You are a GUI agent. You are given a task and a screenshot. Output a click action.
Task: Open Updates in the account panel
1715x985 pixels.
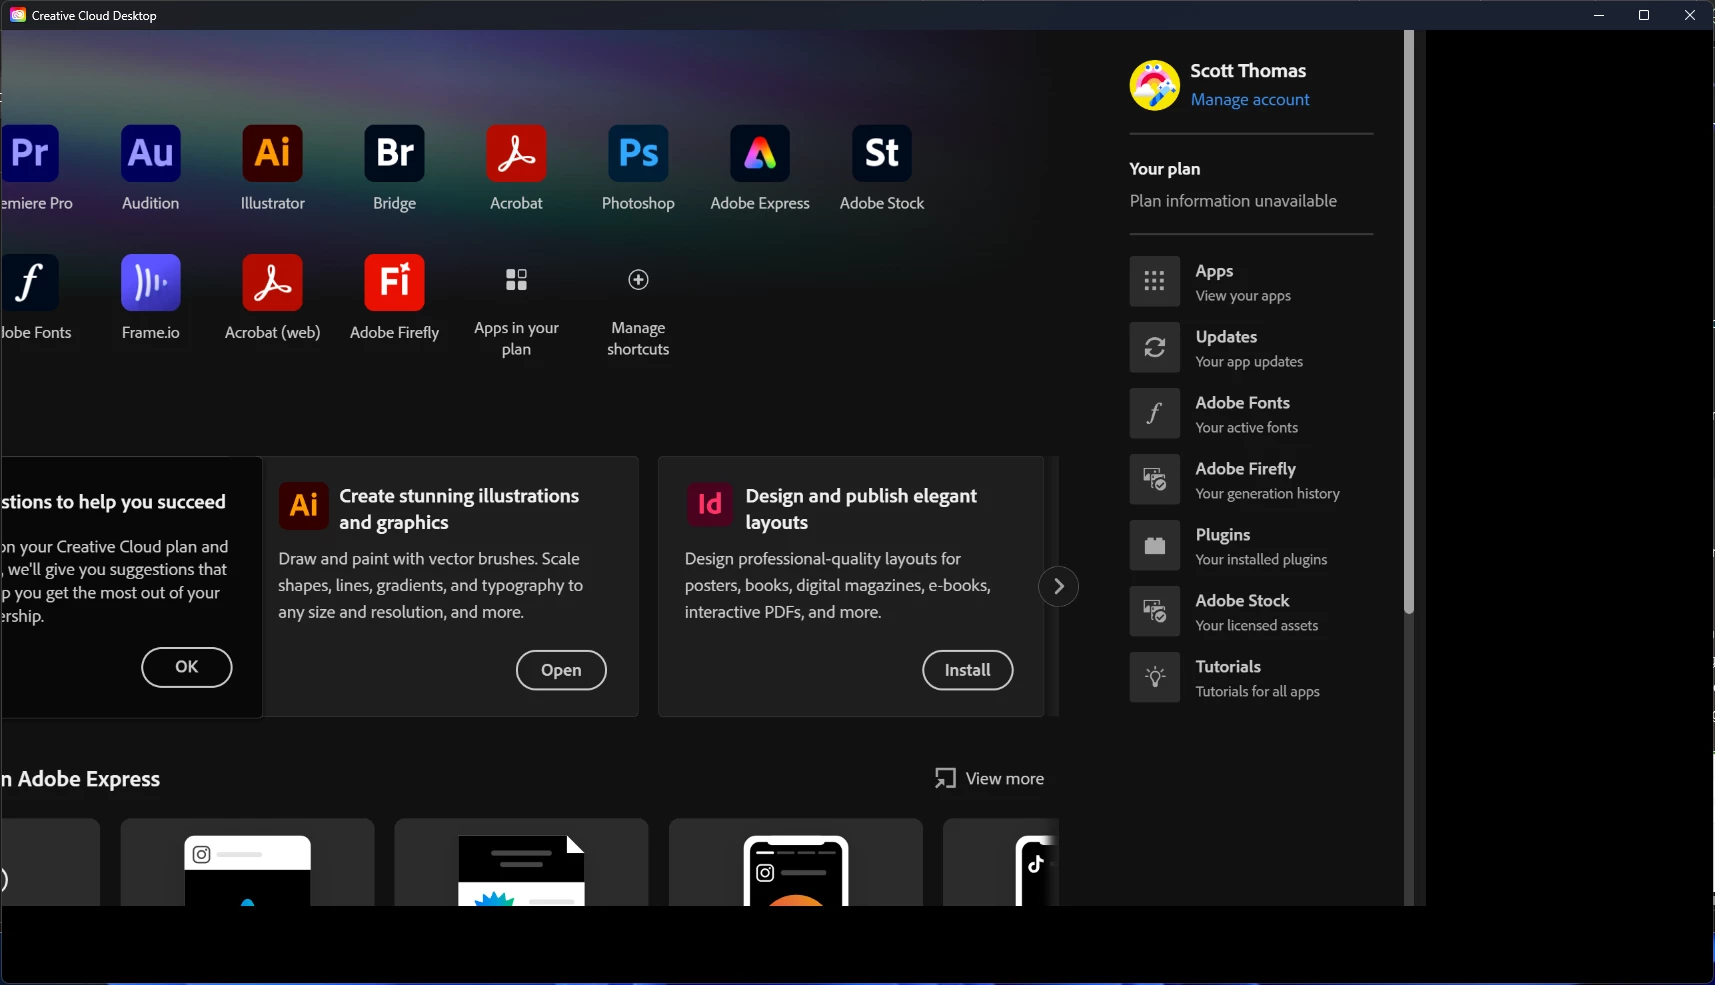point(1251,348)
